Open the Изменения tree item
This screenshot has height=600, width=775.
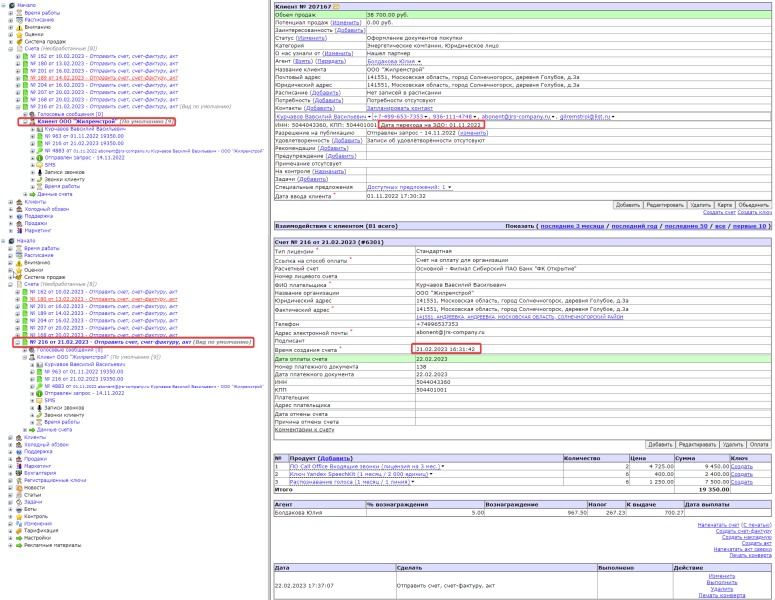38,523
